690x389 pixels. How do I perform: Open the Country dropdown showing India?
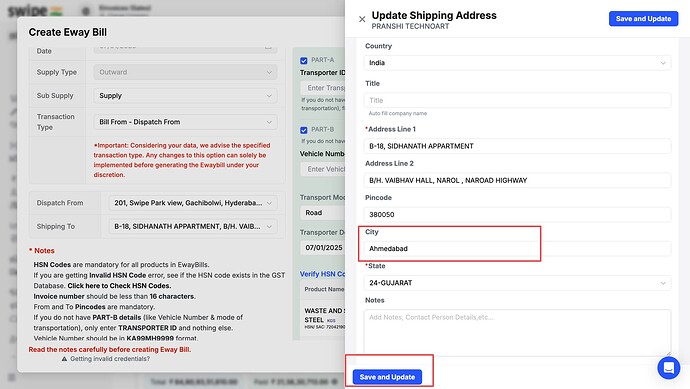(x=517, y=63)
